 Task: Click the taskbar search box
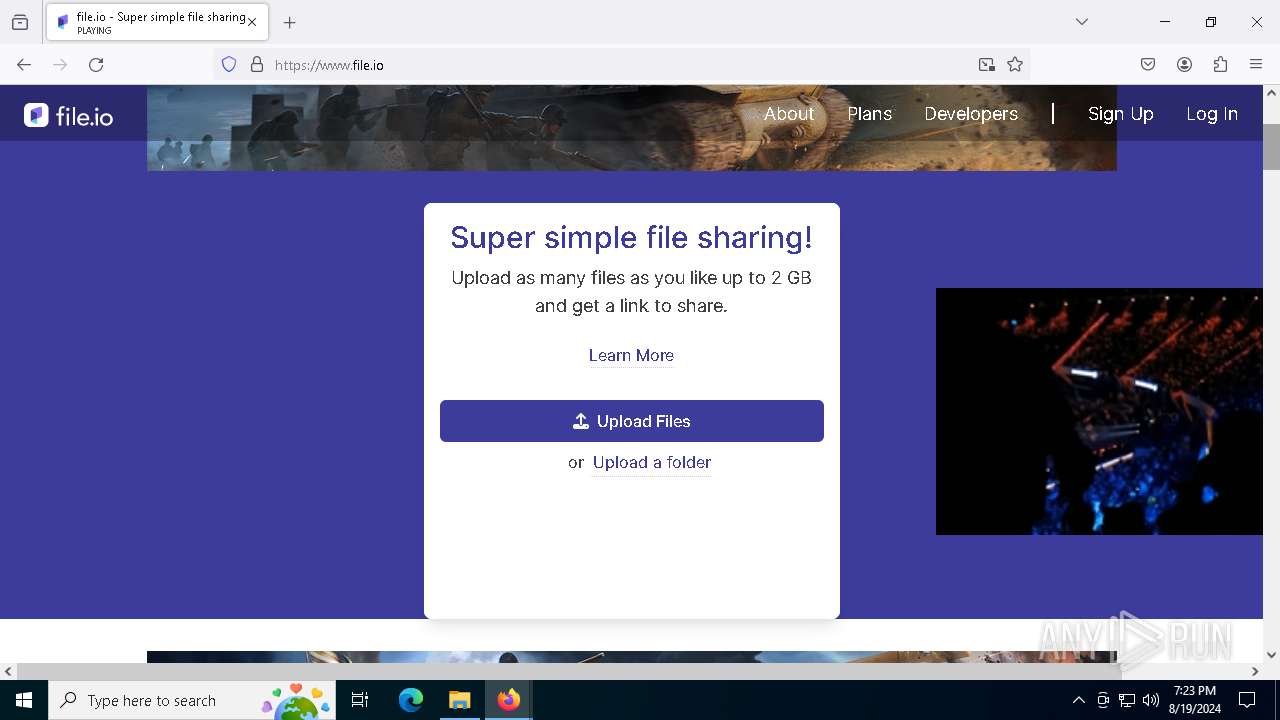(192, 700)
